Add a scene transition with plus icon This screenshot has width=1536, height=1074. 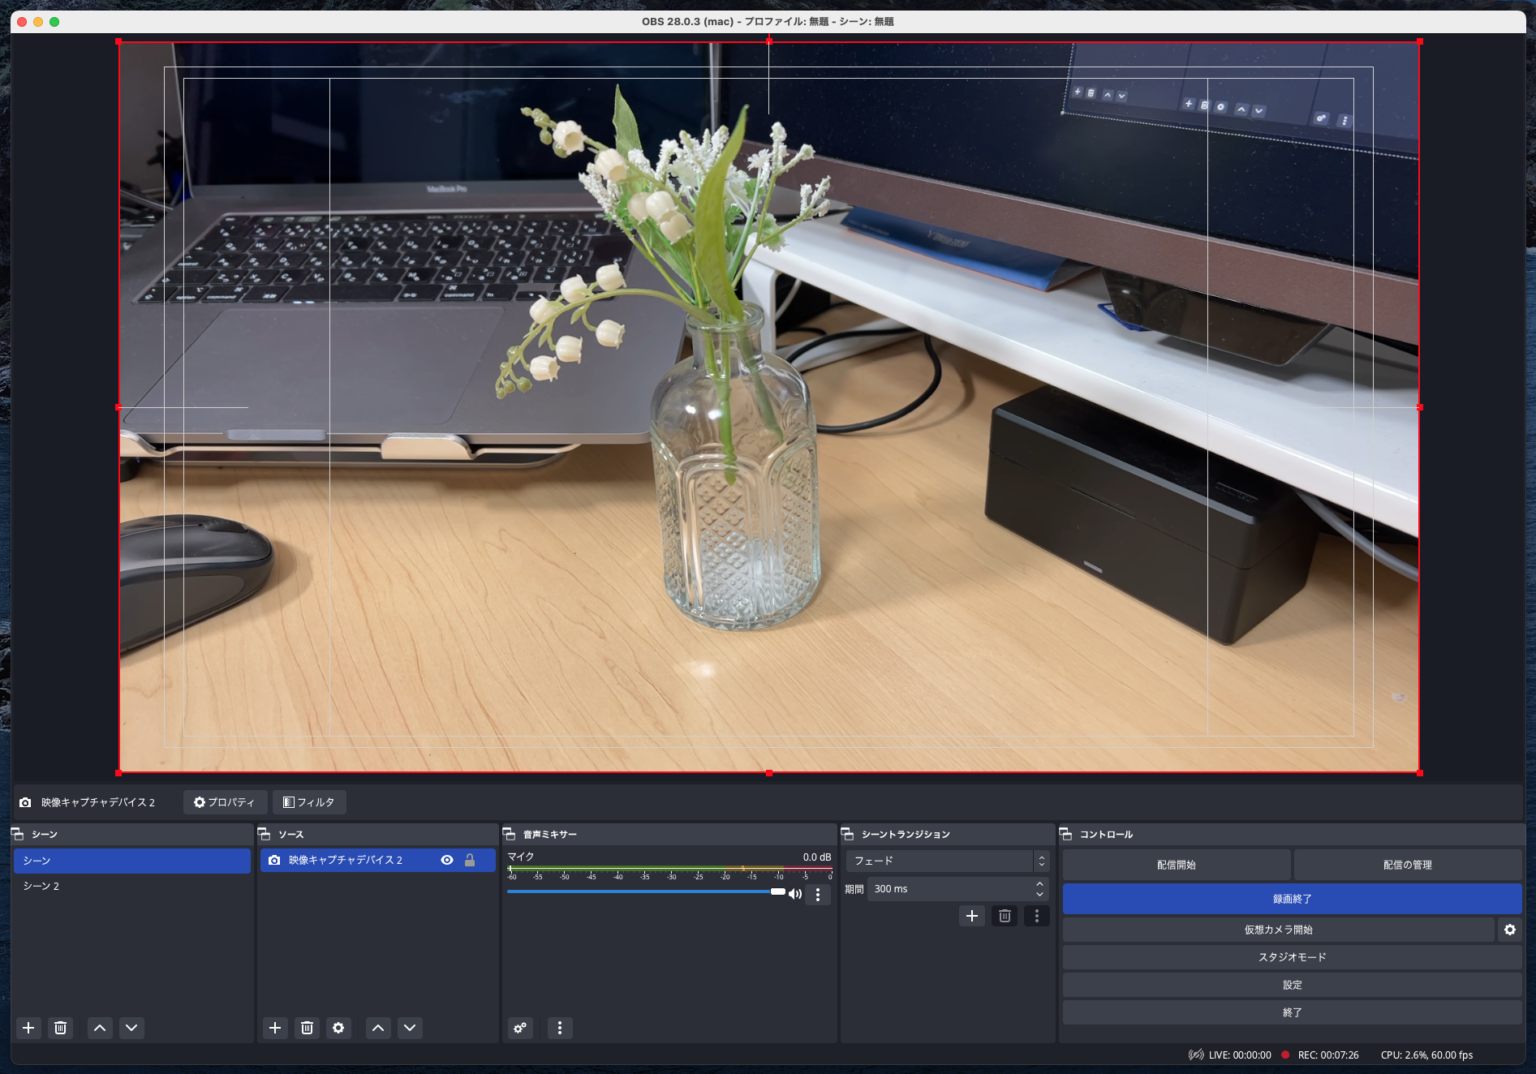972,916
